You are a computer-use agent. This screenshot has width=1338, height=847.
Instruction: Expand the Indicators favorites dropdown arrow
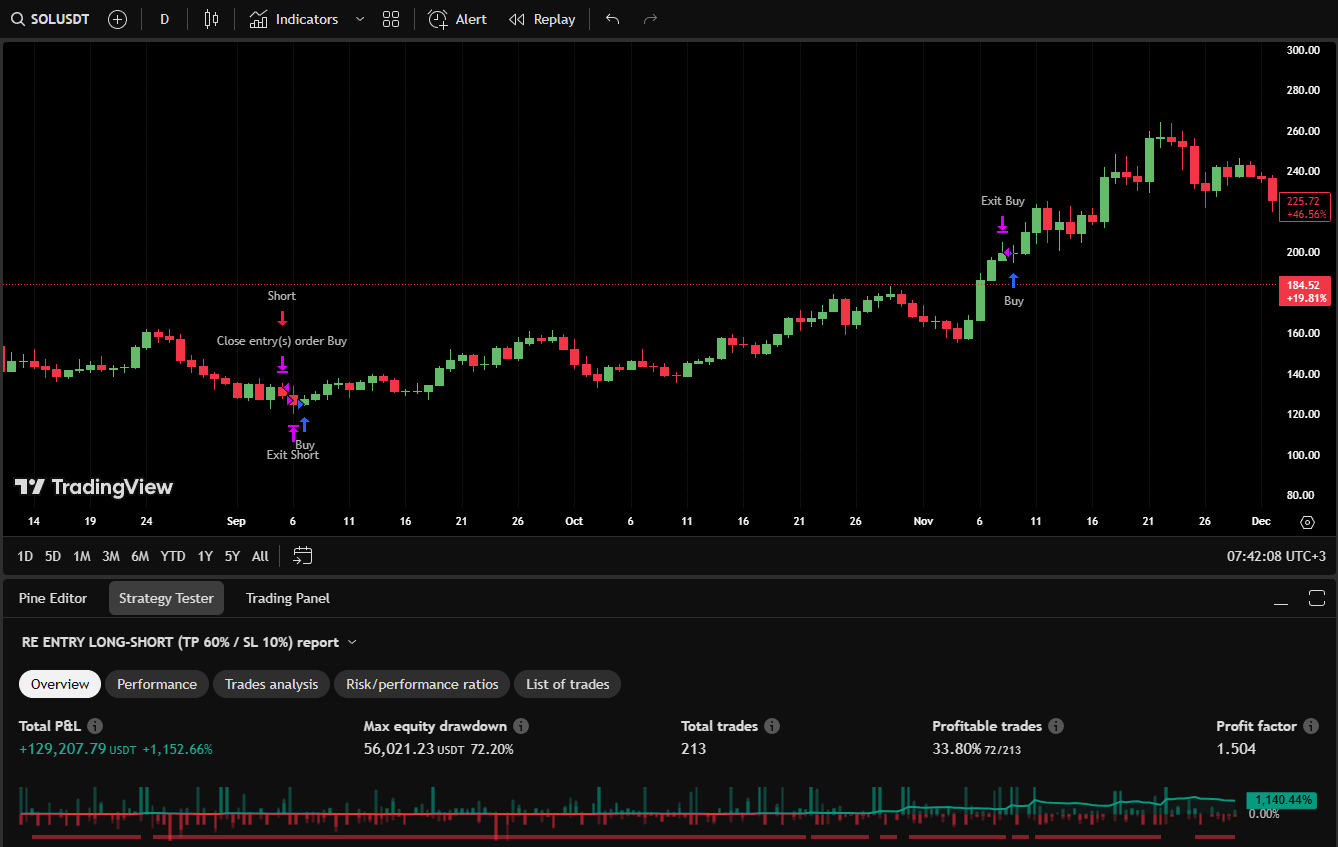360,19
